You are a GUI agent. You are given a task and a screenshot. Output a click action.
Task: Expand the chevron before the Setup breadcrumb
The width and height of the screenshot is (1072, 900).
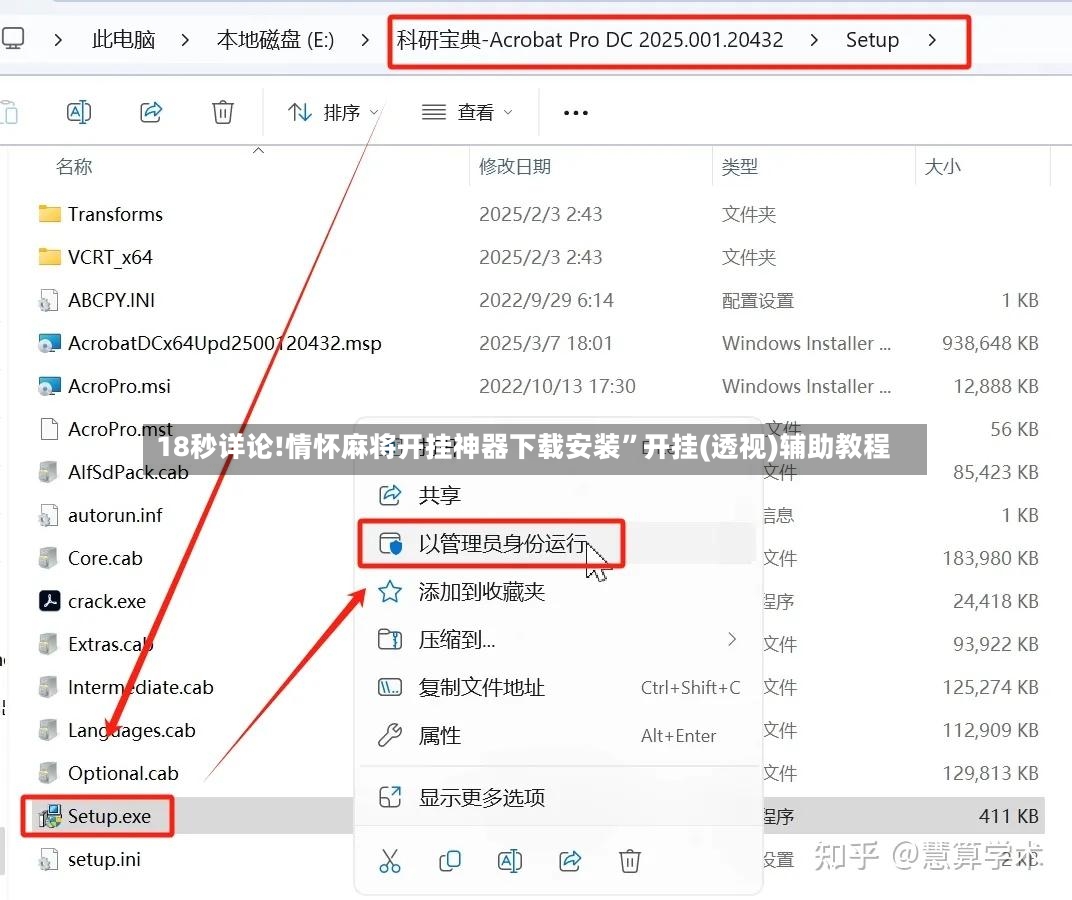coord(814,40)
